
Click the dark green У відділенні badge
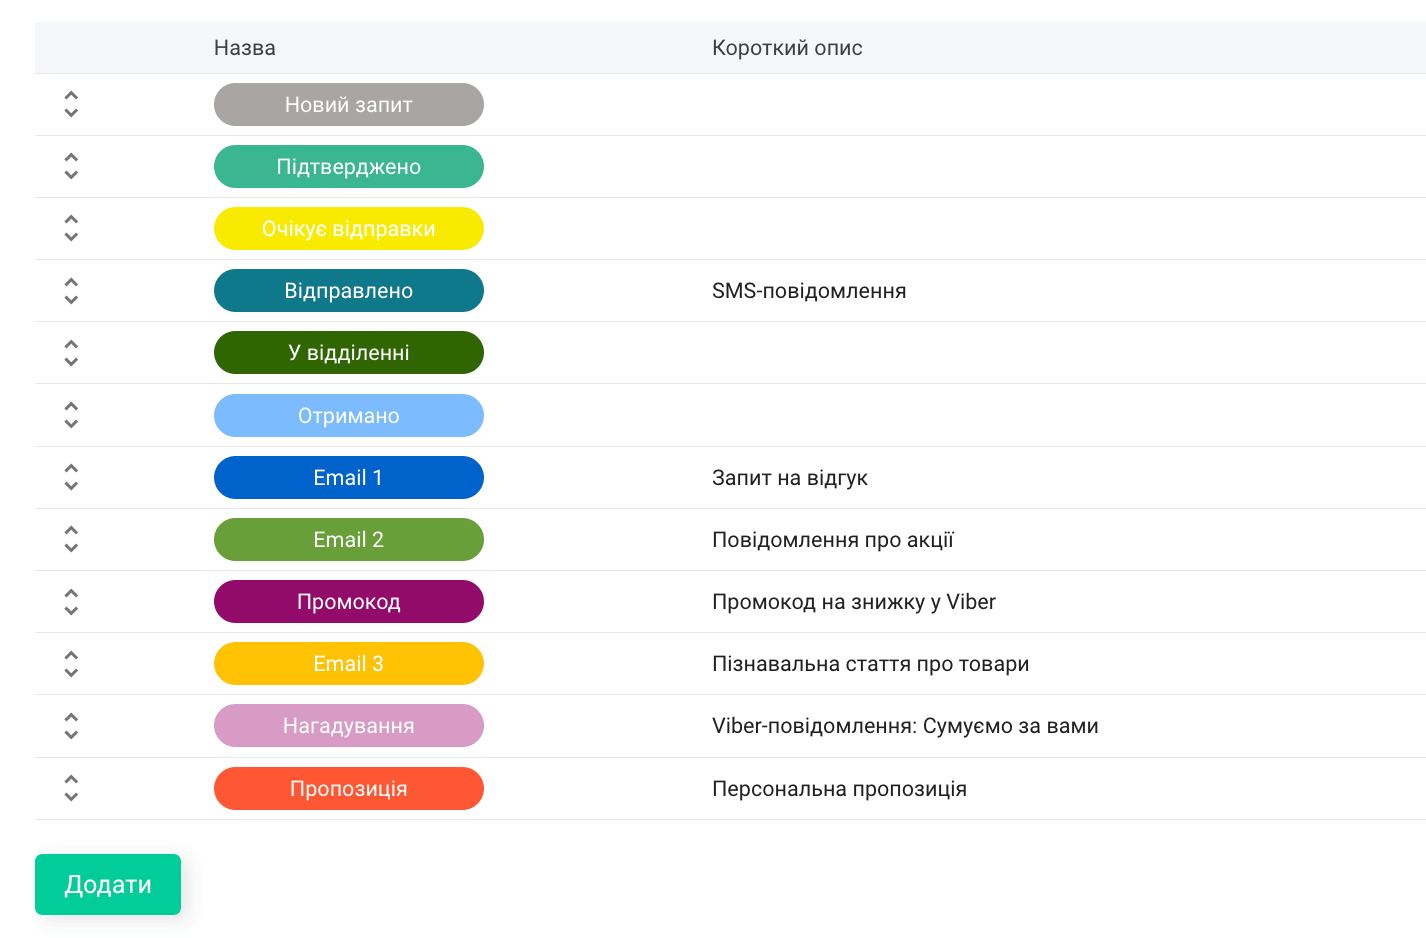point(349,352)
